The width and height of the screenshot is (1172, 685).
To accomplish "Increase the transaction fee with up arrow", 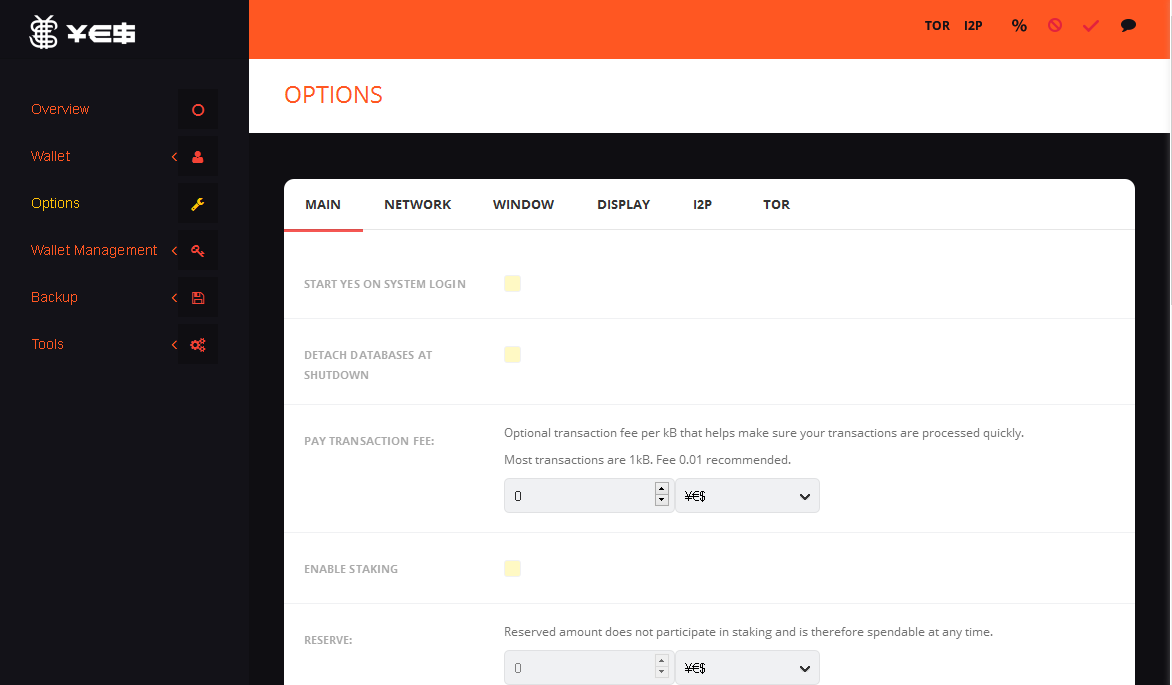I will [661, 489].
